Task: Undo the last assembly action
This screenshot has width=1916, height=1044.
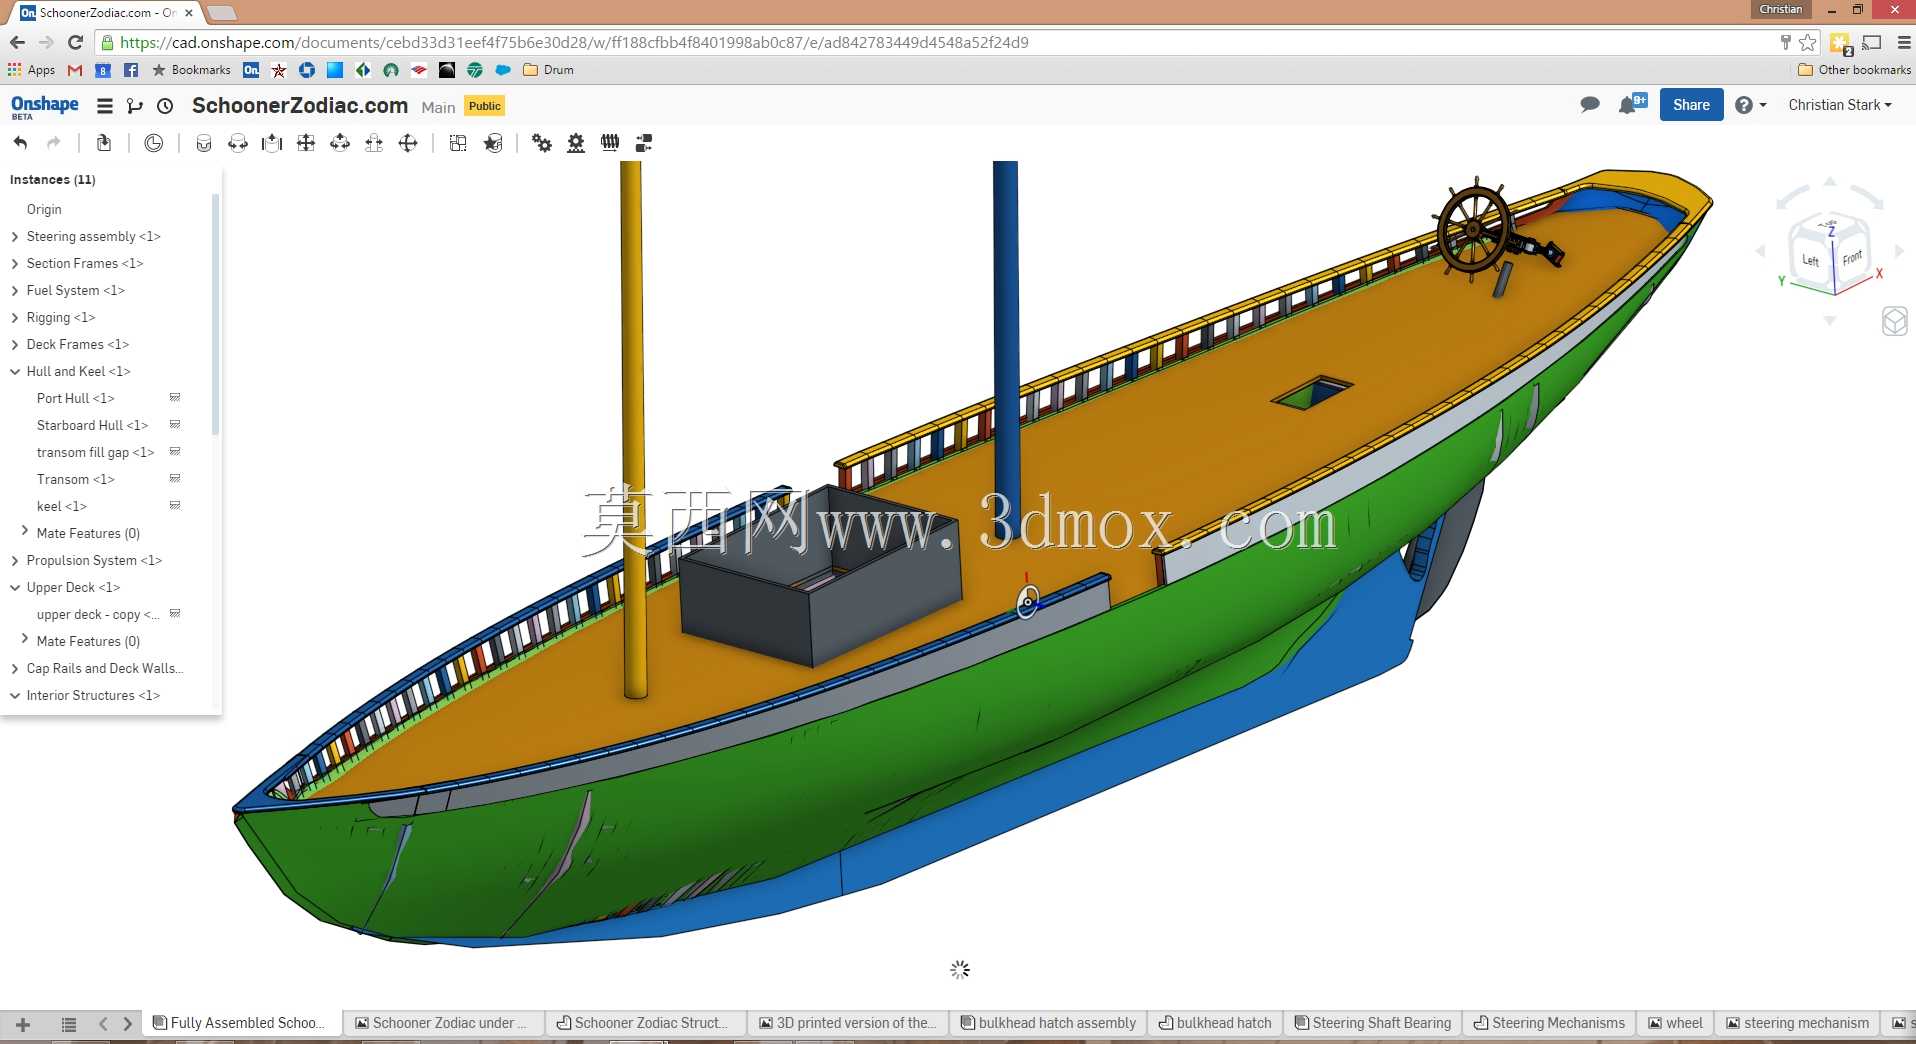Action: (20, 143)
